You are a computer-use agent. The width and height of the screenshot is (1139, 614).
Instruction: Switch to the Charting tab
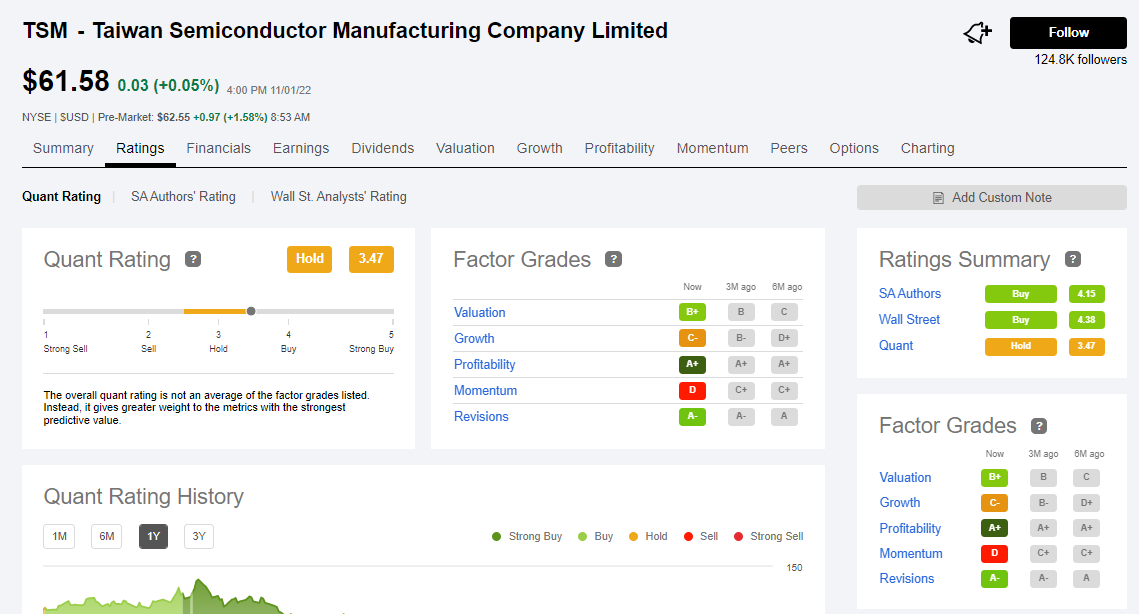[x=928, y=148]
